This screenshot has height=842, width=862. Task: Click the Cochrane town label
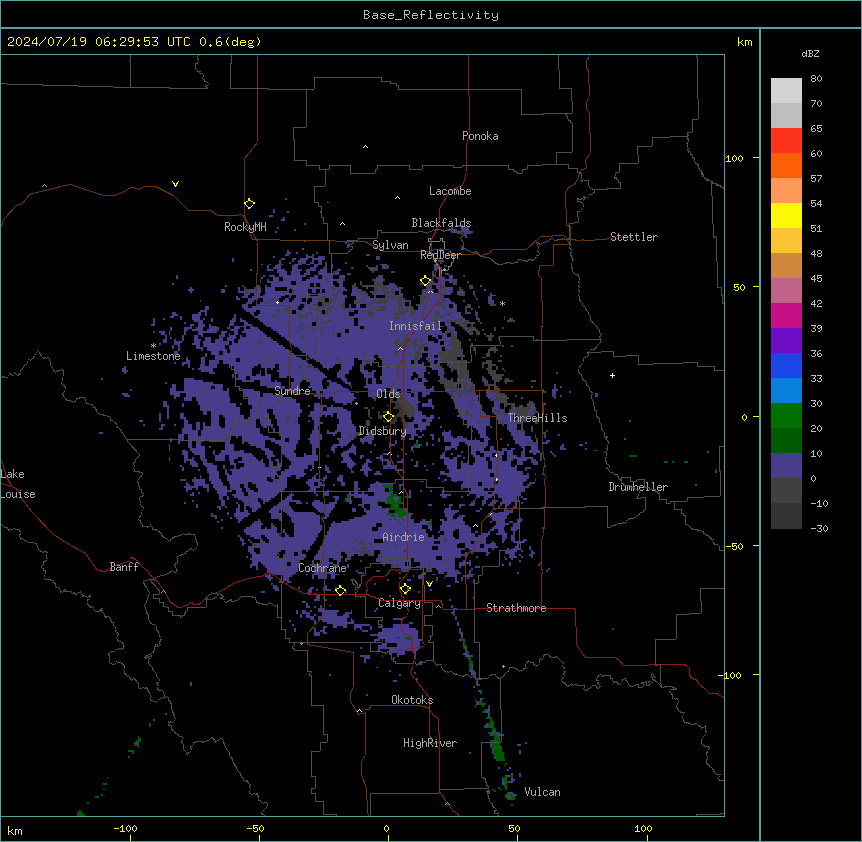click(322, 568)
